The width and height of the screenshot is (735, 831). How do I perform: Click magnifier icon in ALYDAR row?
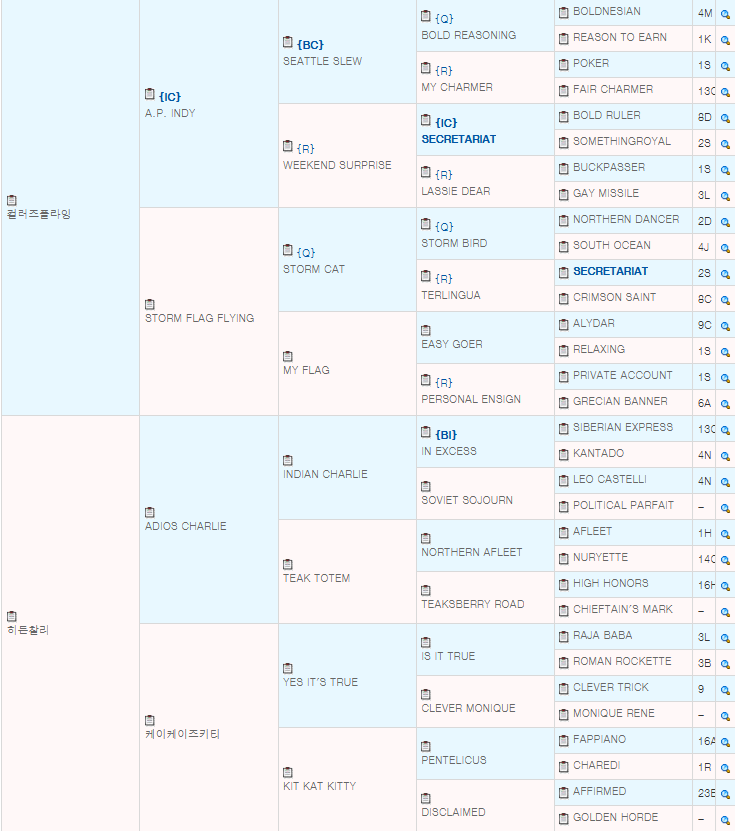pyautogui.click(x=725, y=326)
